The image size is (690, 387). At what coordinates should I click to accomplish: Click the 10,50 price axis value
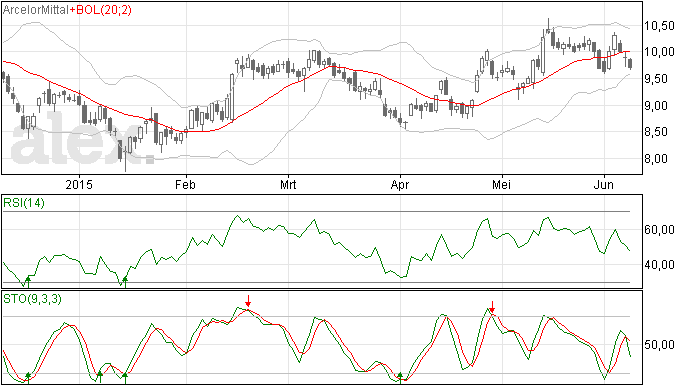(659, 26)
